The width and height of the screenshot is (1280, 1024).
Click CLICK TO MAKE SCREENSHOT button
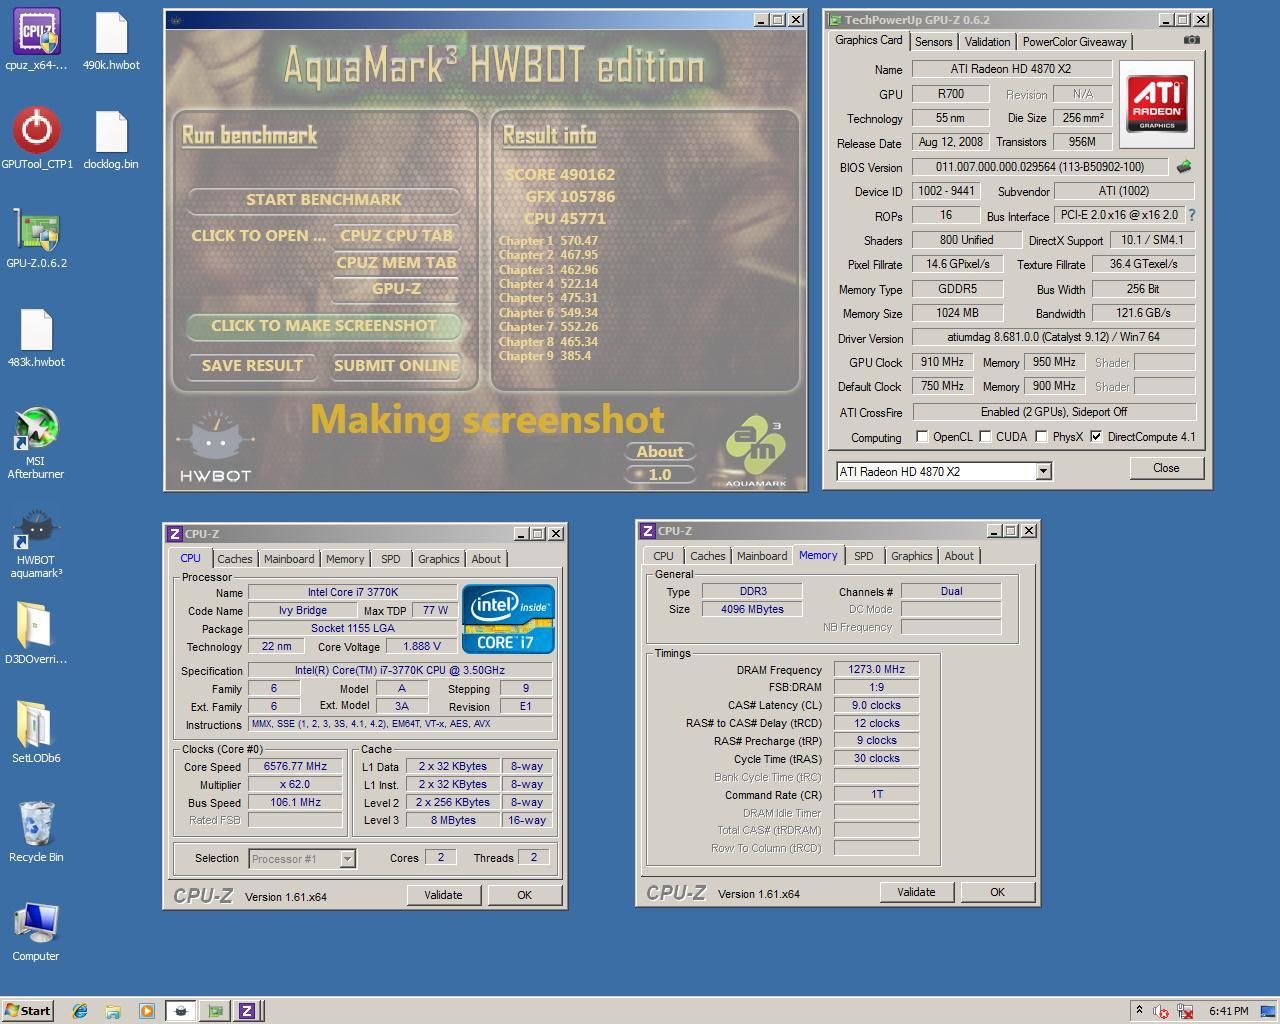point(324,326)
